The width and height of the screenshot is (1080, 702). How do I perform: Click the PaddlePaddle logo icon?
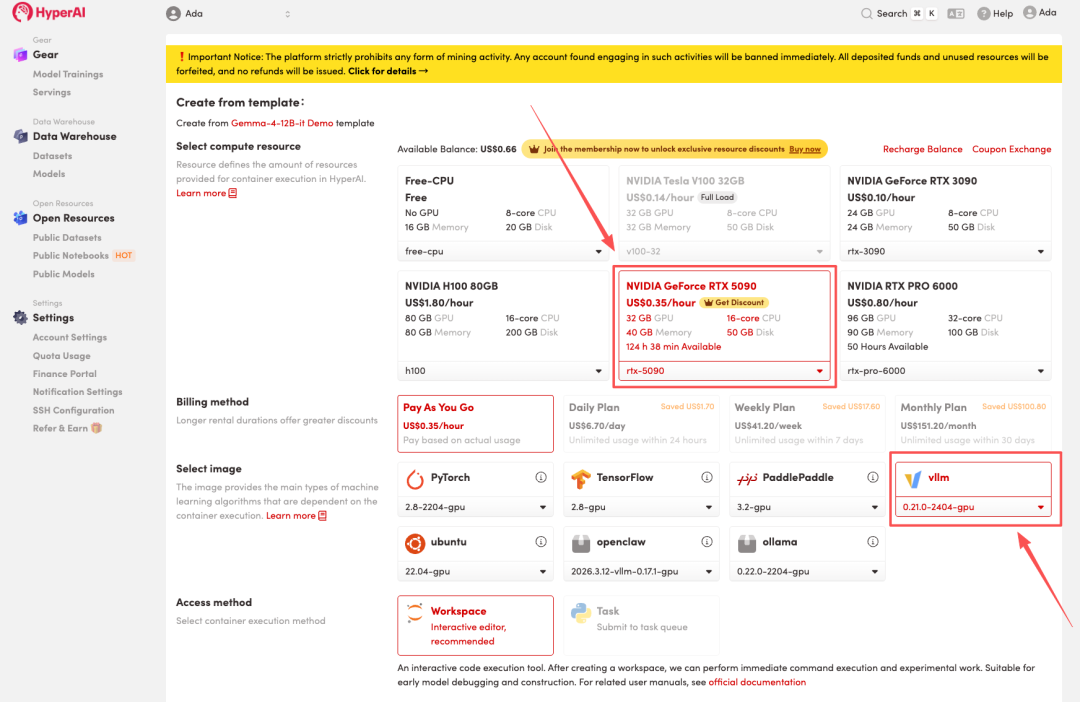pyautogui.click(x=747, y=479)
